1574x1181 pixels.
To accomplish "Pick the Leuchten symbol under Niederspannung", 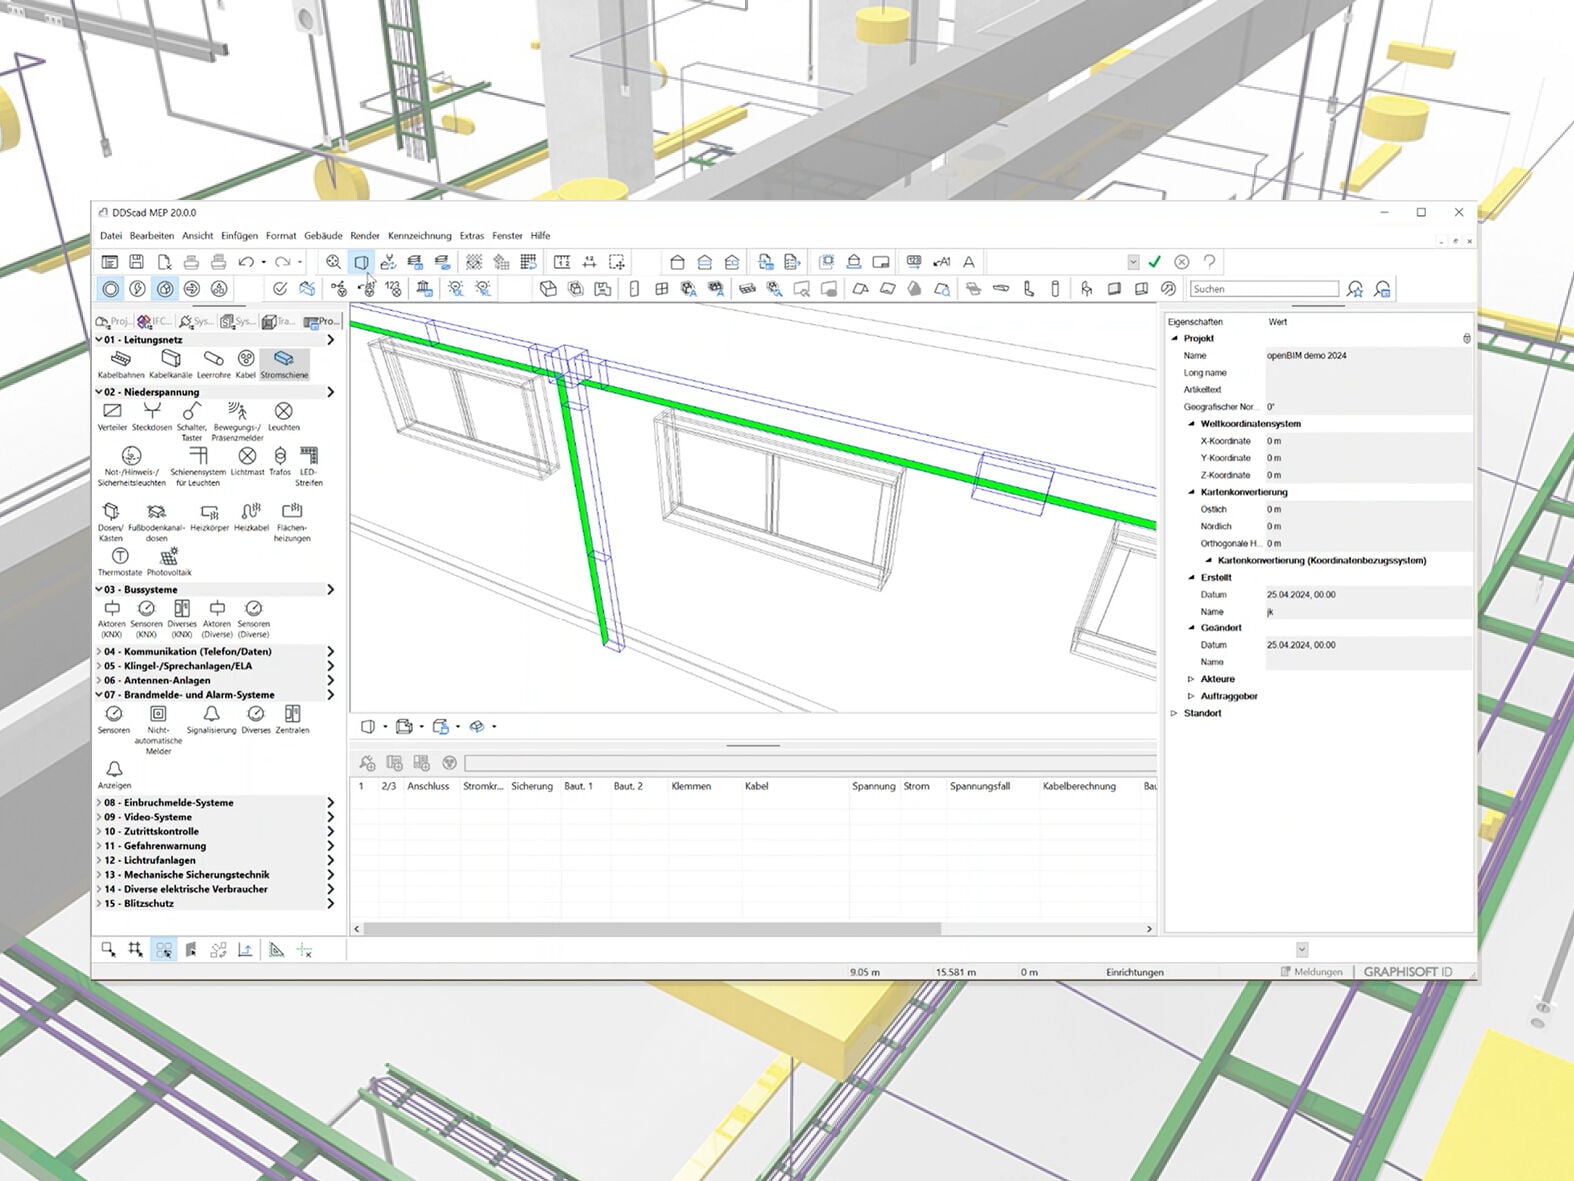I will 284,413.
